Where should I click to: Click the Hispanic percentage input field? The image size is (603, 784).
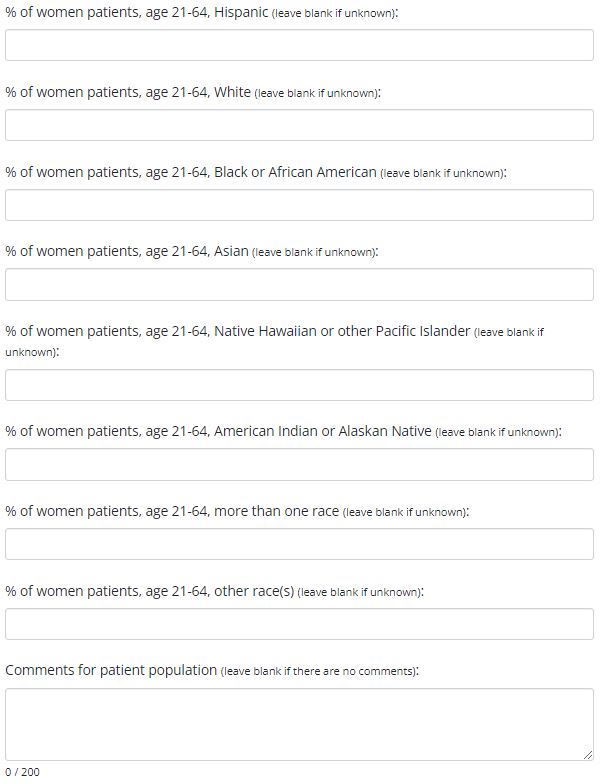pos(299,45)
